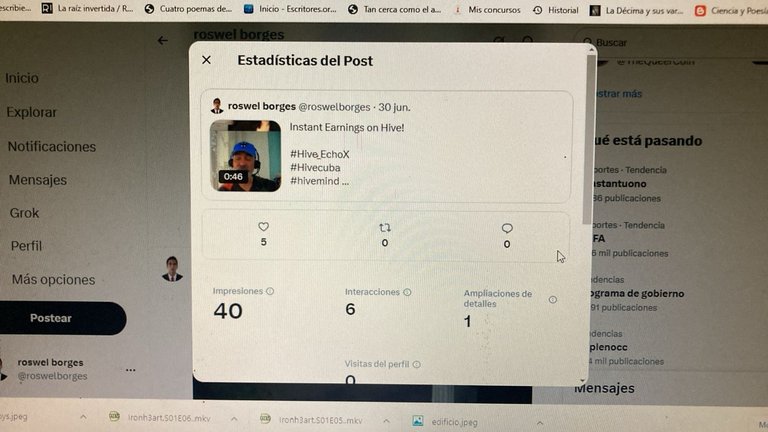Expand the Ironh3art.S01E06.mkv download chevron

(234, 419)
